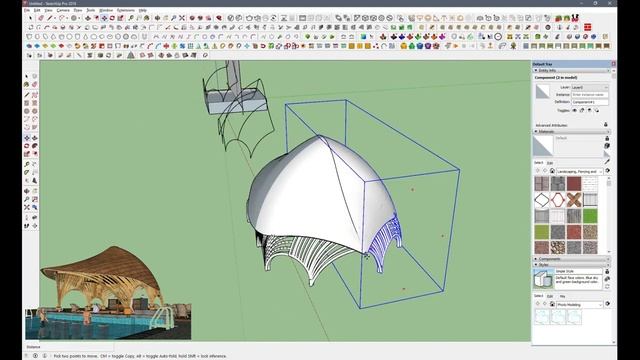Select the Tape Measure tool in top toolbar

click(x=131, y=18)
